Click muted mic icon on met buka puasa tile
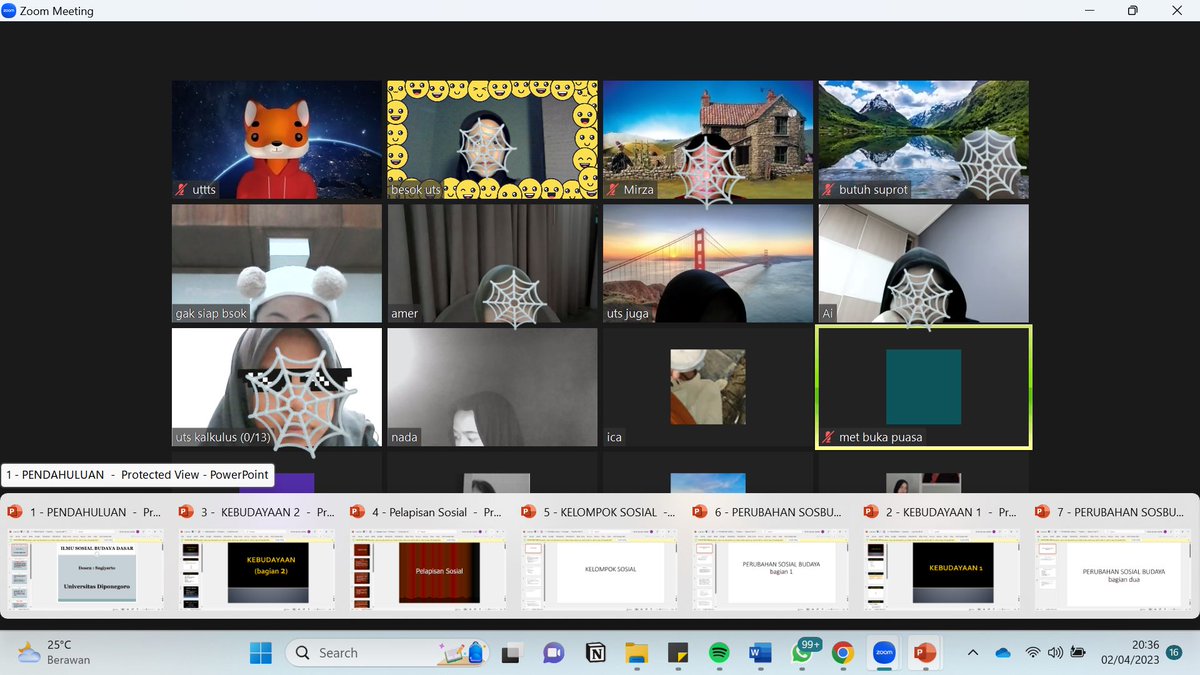Image resolution: width=1200 pixels, height=675 pixels. (829, 437)
